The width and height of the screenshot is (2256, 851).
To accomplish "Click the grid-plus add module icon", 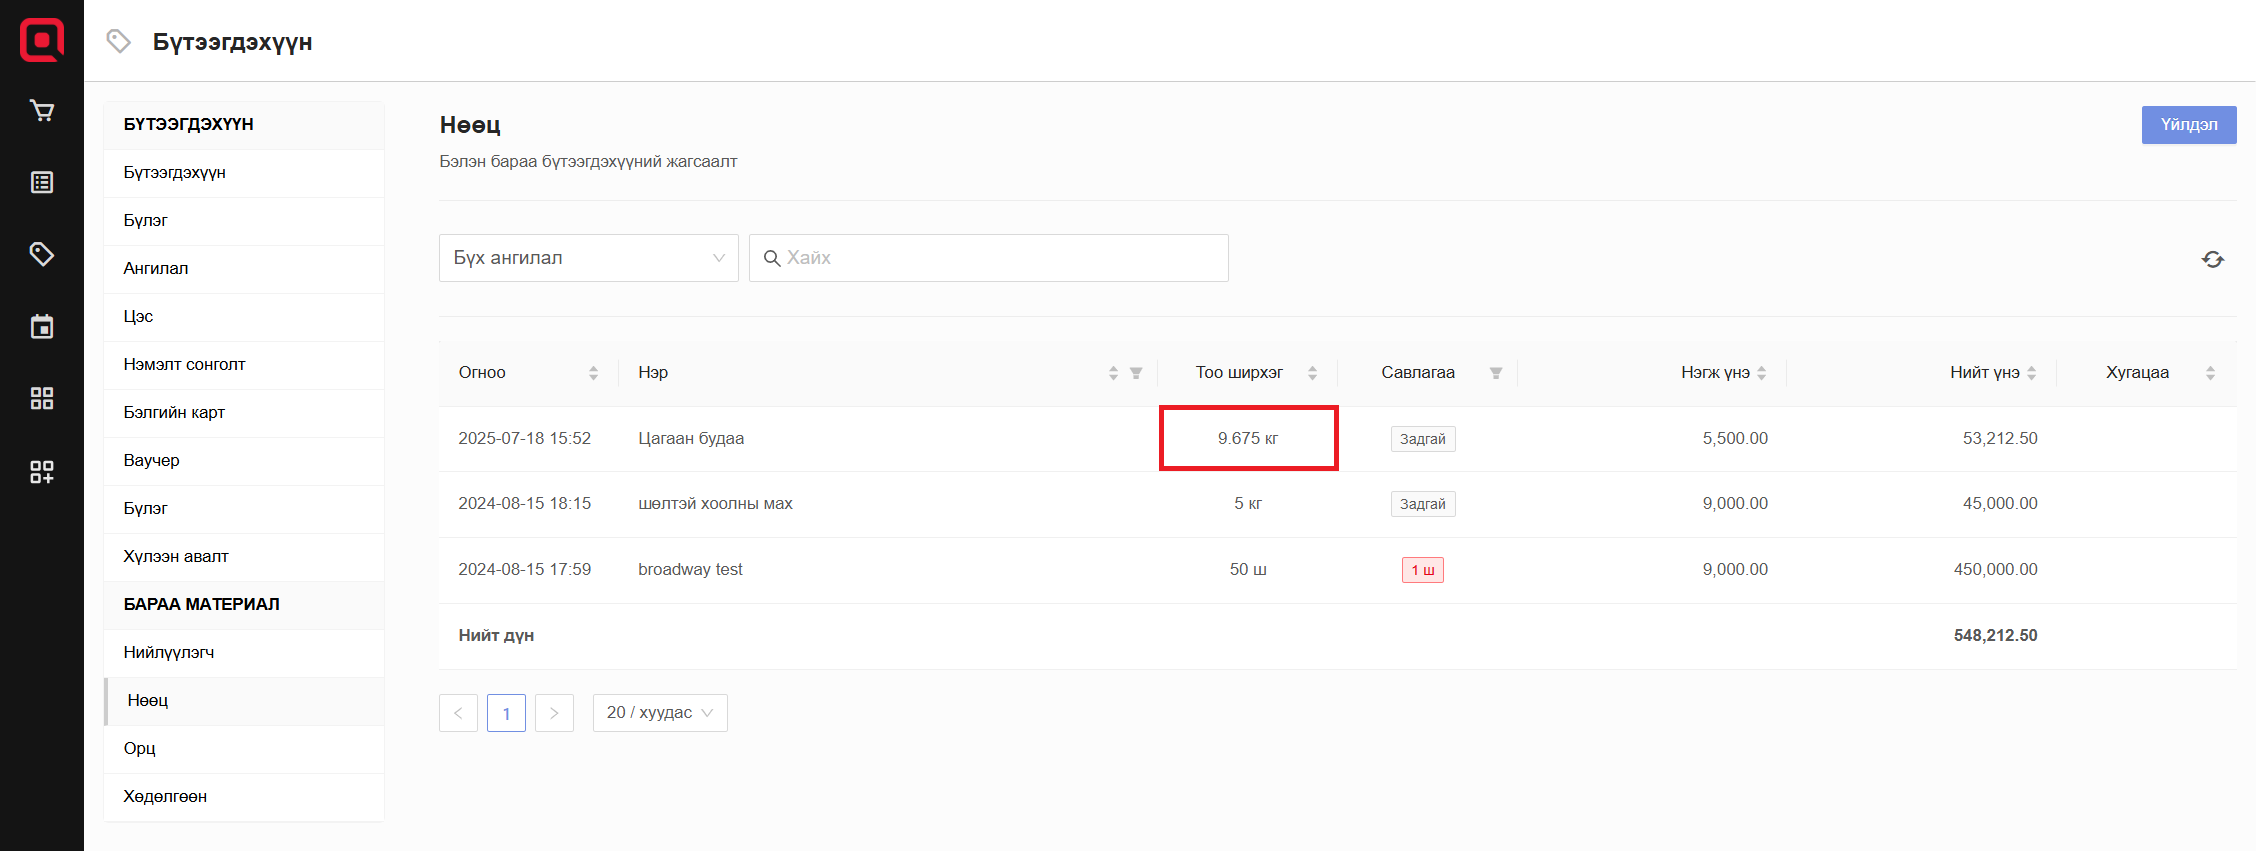I will [42, 471].
